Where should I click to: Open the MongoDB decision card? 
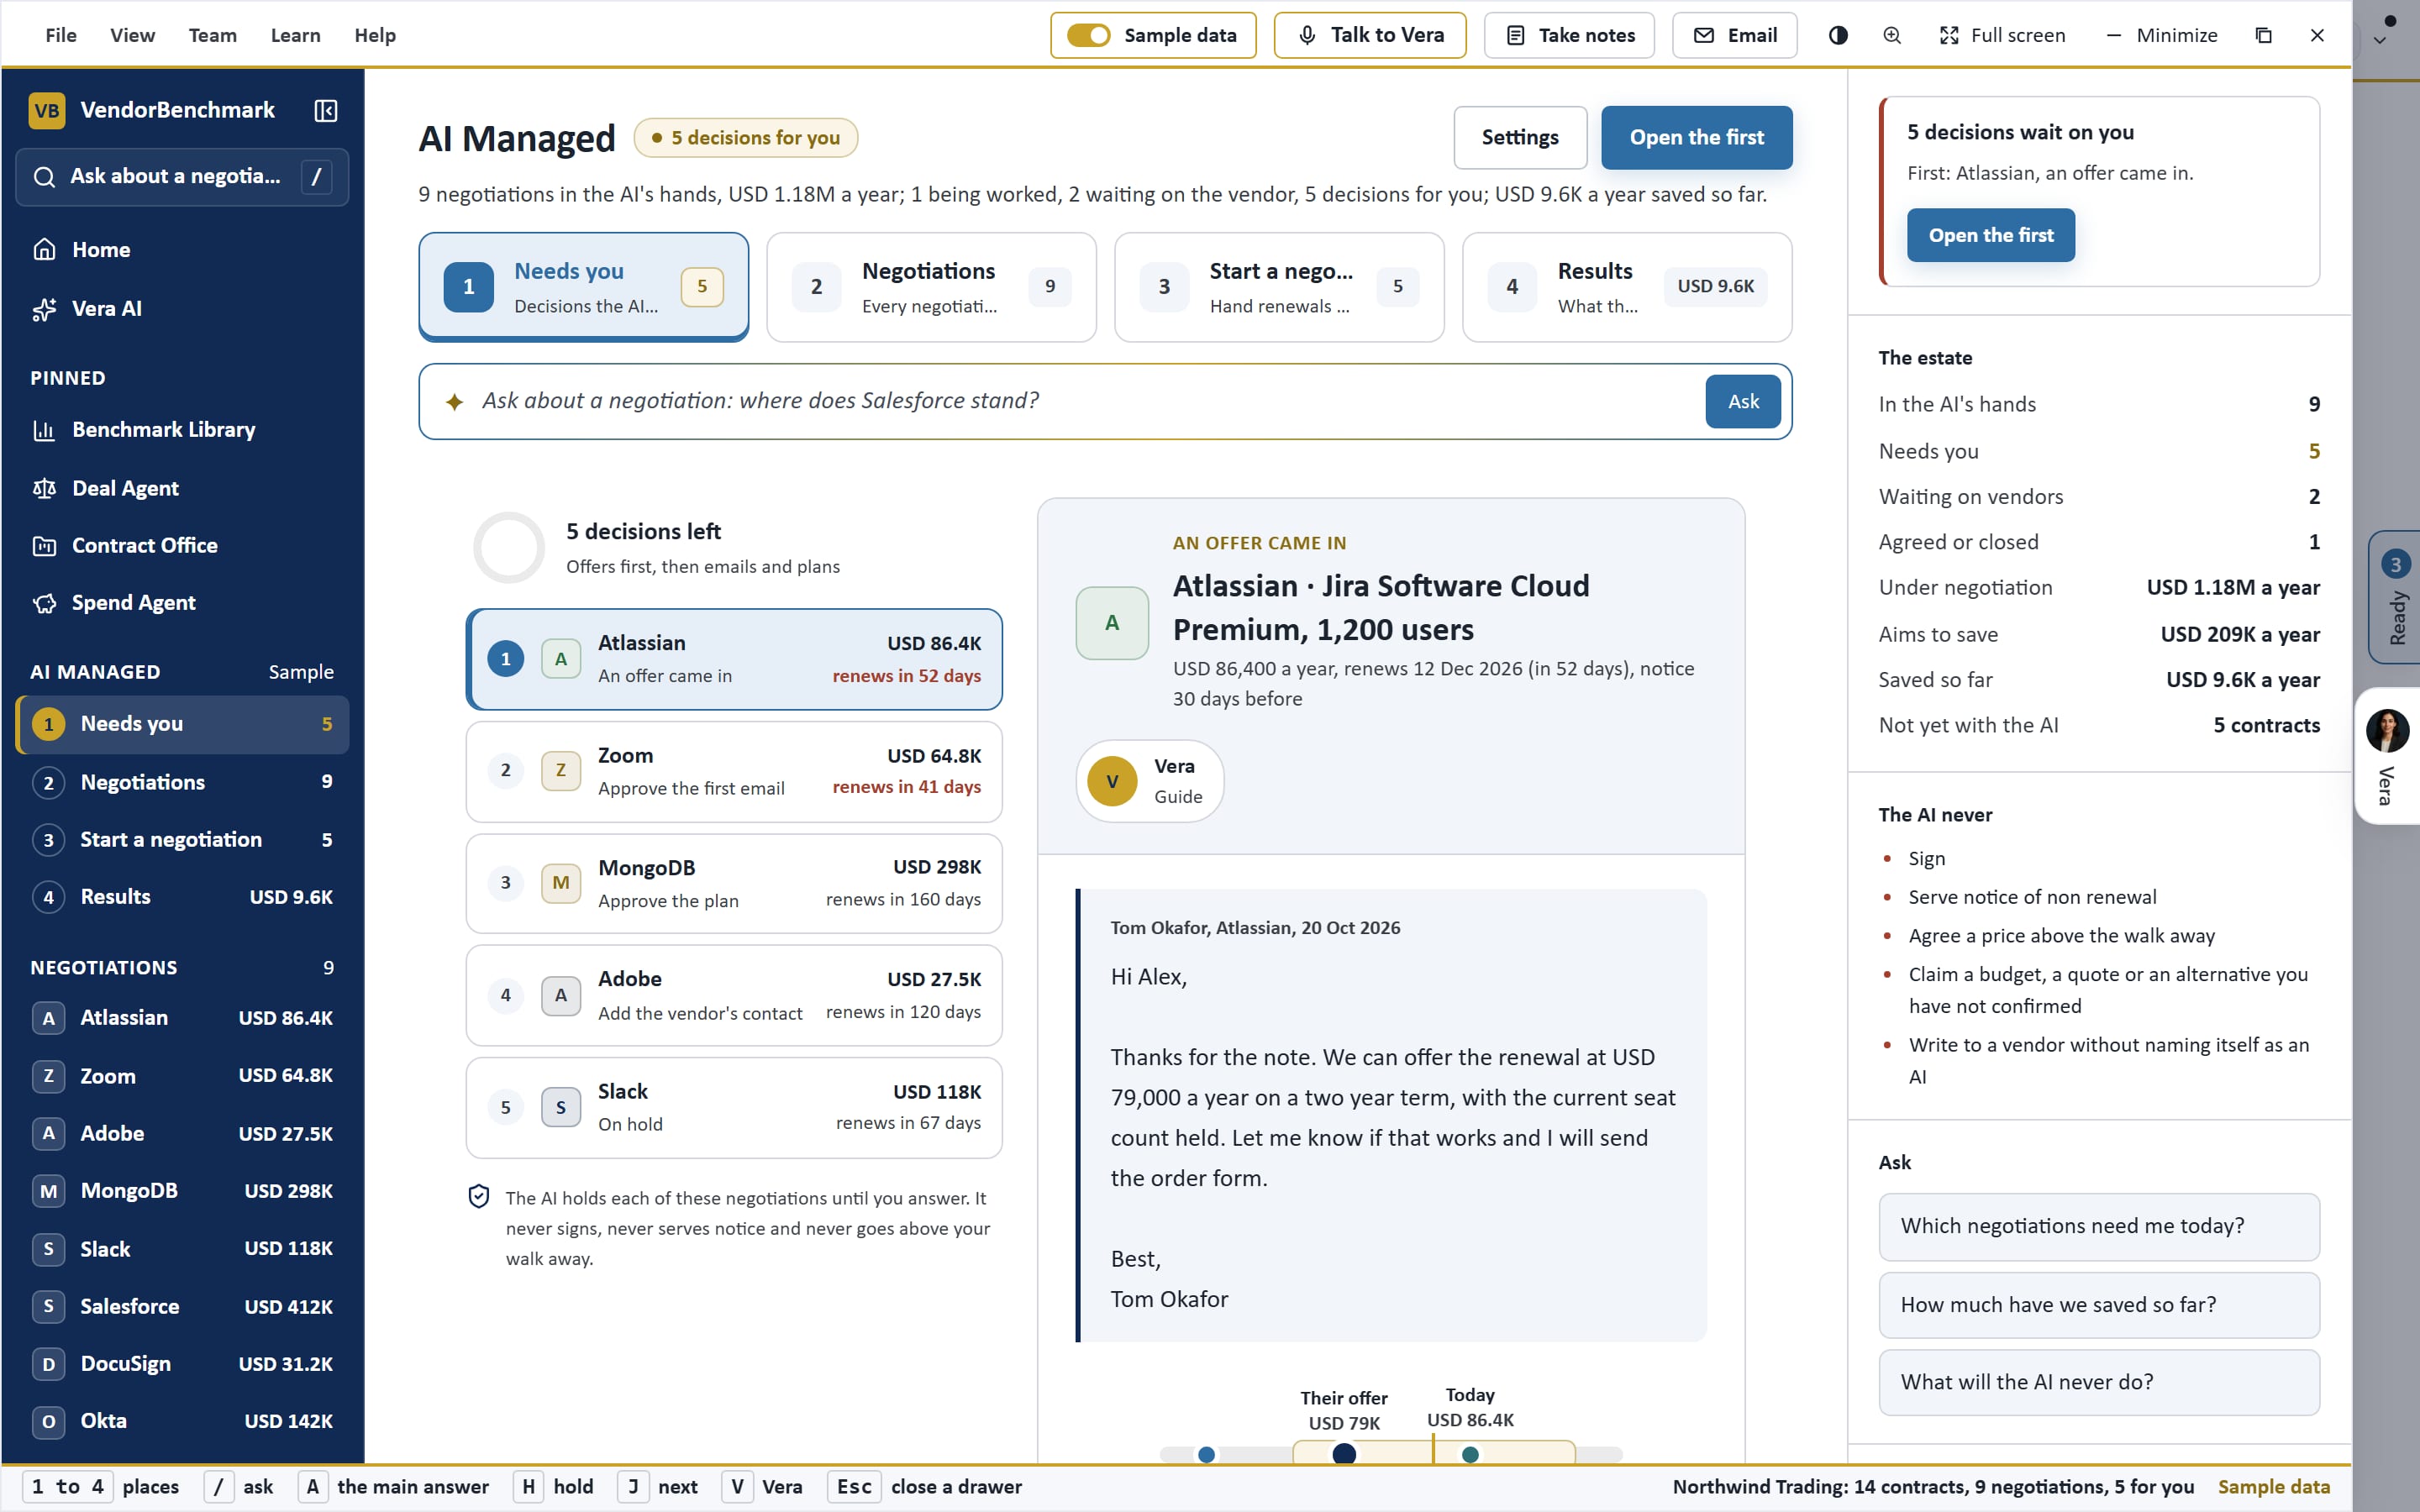point(734,883)
